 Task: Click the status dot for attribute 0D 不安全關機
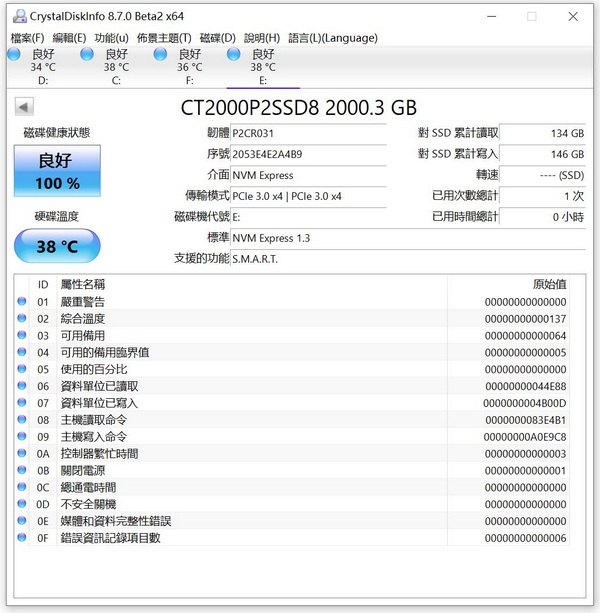click(x=22, y=504)
